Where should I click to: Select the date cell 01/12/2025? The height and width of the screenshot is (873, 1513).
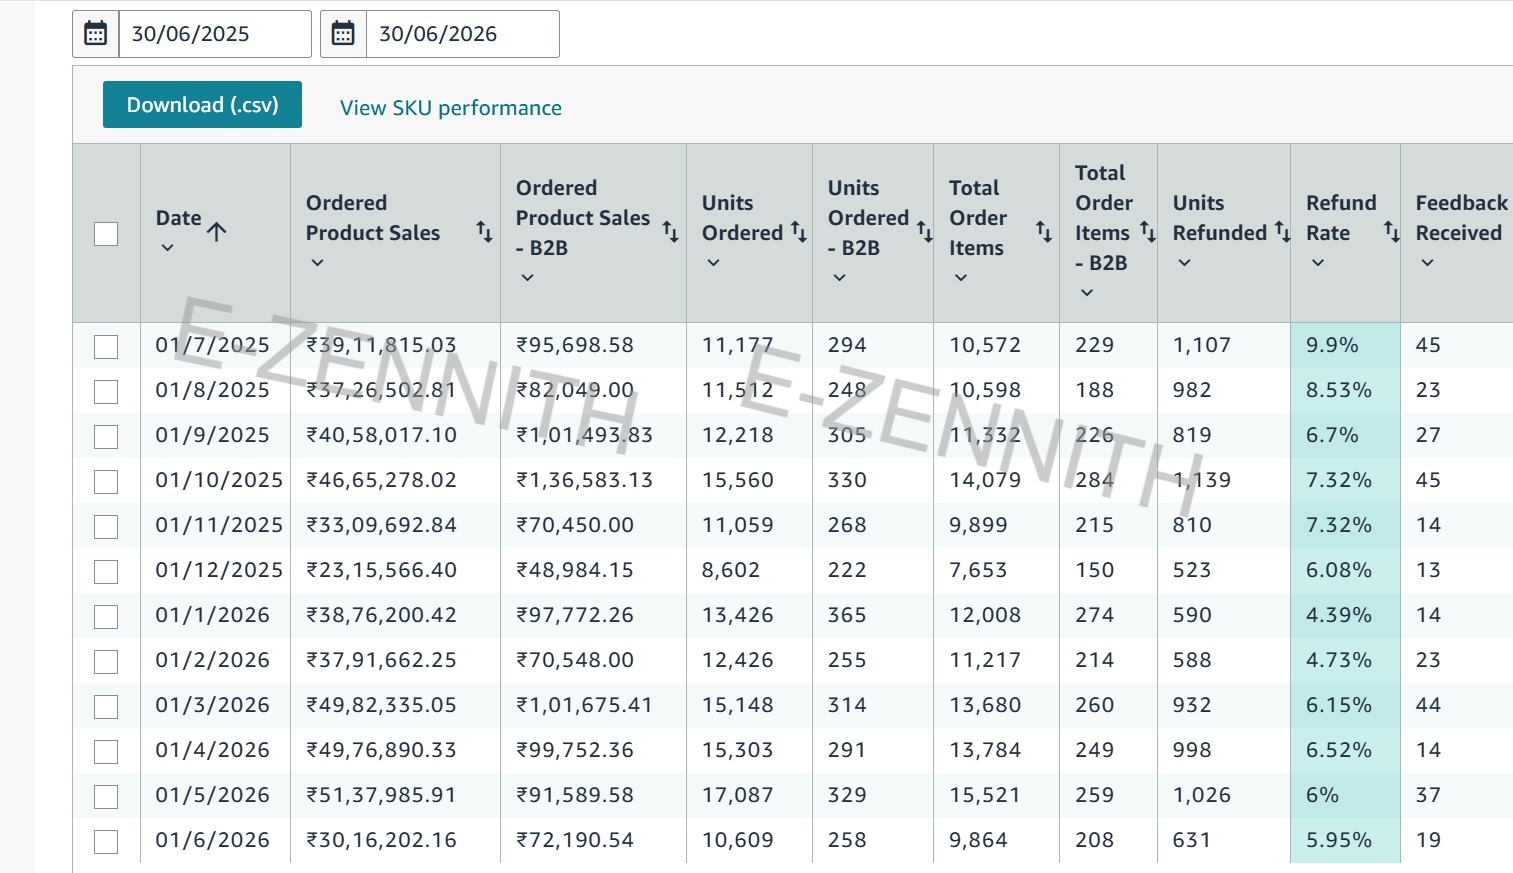coord(219,570)
